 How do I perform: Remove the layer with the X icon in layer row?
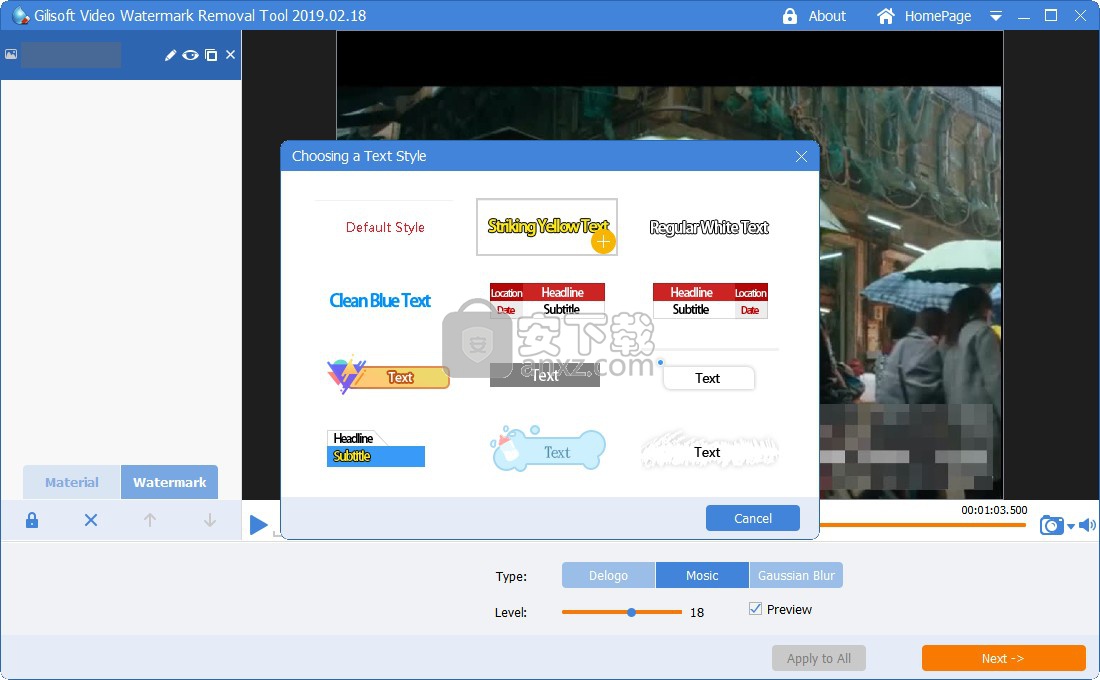230,55
